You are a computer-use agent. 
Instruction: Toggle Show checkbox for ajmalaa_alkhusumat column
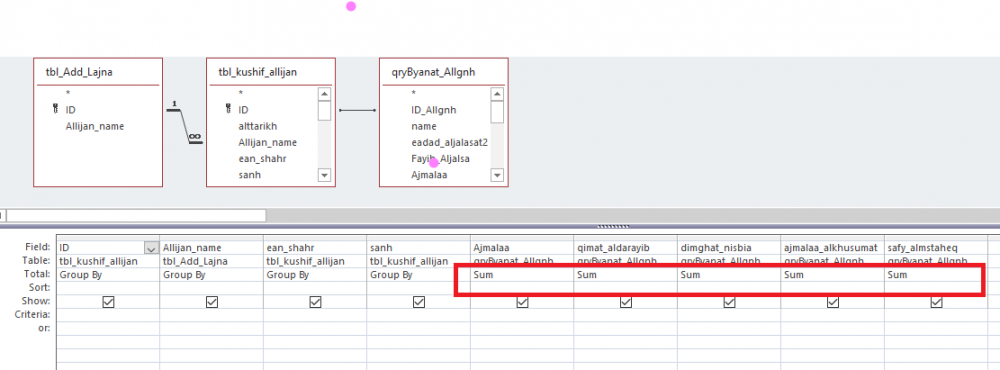[x=833, y=303]
